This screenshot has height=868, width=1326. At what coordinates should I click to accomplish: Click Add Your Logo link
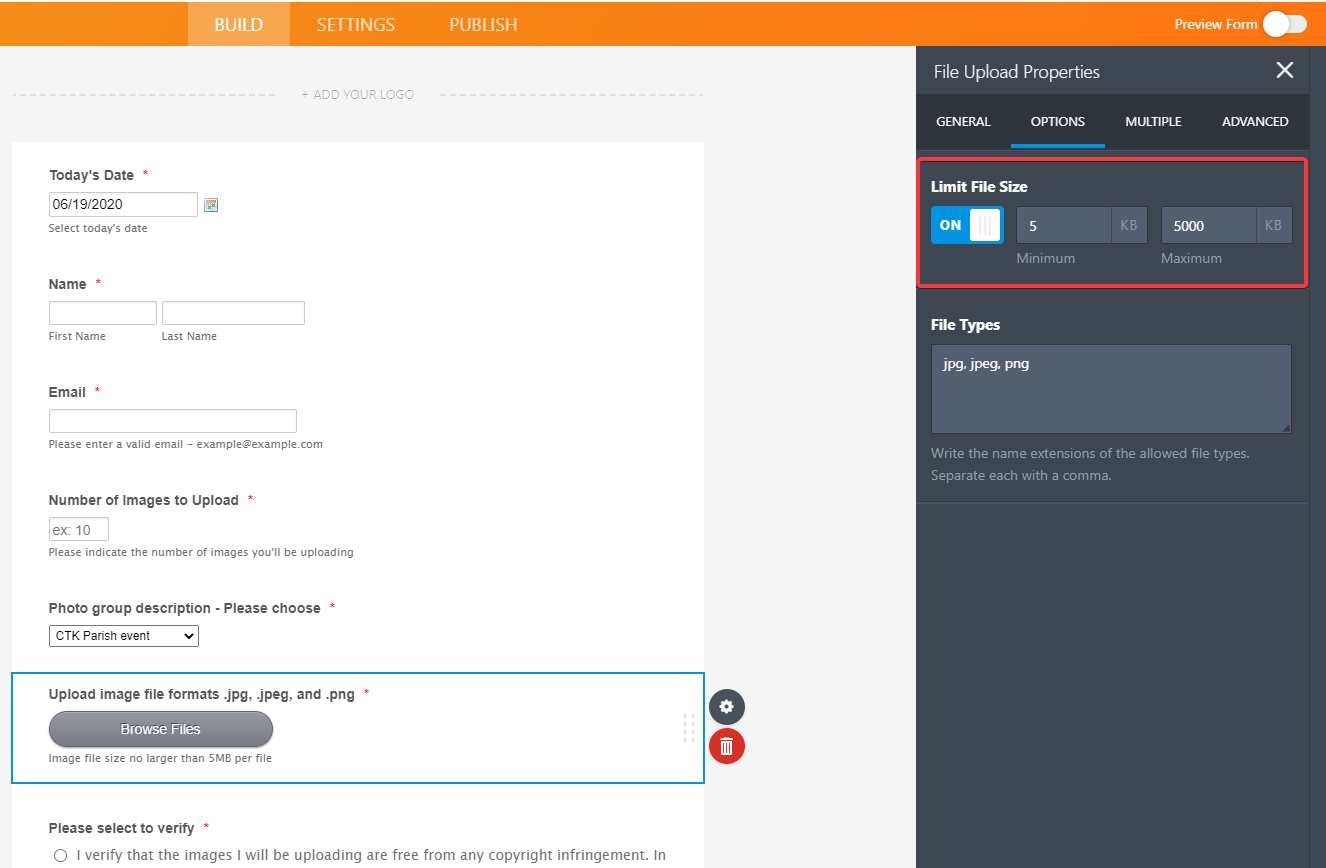pyautogui.click(x=357, y=95)
